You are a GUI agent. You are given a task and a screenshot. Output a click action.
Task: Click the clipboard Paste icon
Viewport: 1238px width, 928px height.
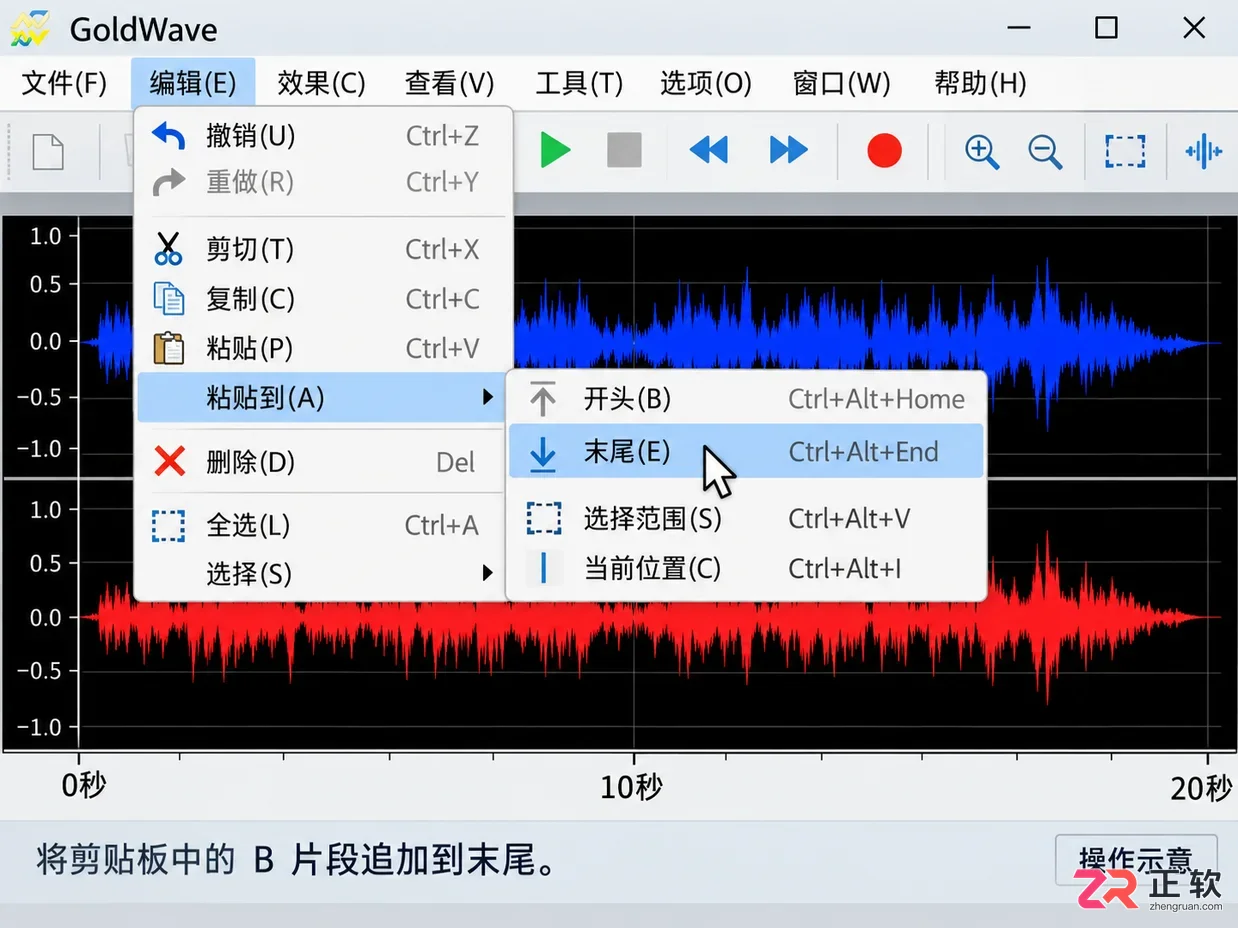pos(169,348)
